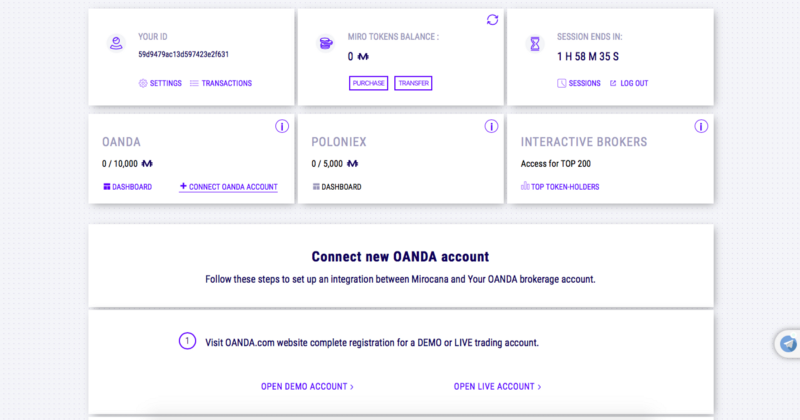Open the Poloniex Dashboard link
The height and width of the screenshot is (420, 800).
point(337,187)
